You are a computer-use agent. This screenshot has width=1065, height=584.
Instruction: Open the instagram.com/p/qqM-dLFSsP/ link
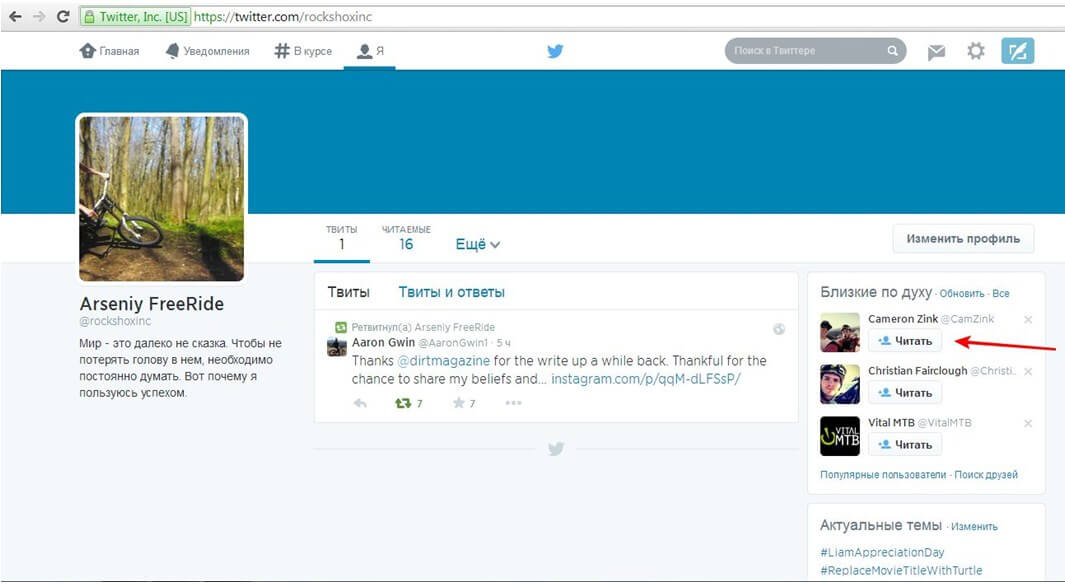tap(645, 379)
